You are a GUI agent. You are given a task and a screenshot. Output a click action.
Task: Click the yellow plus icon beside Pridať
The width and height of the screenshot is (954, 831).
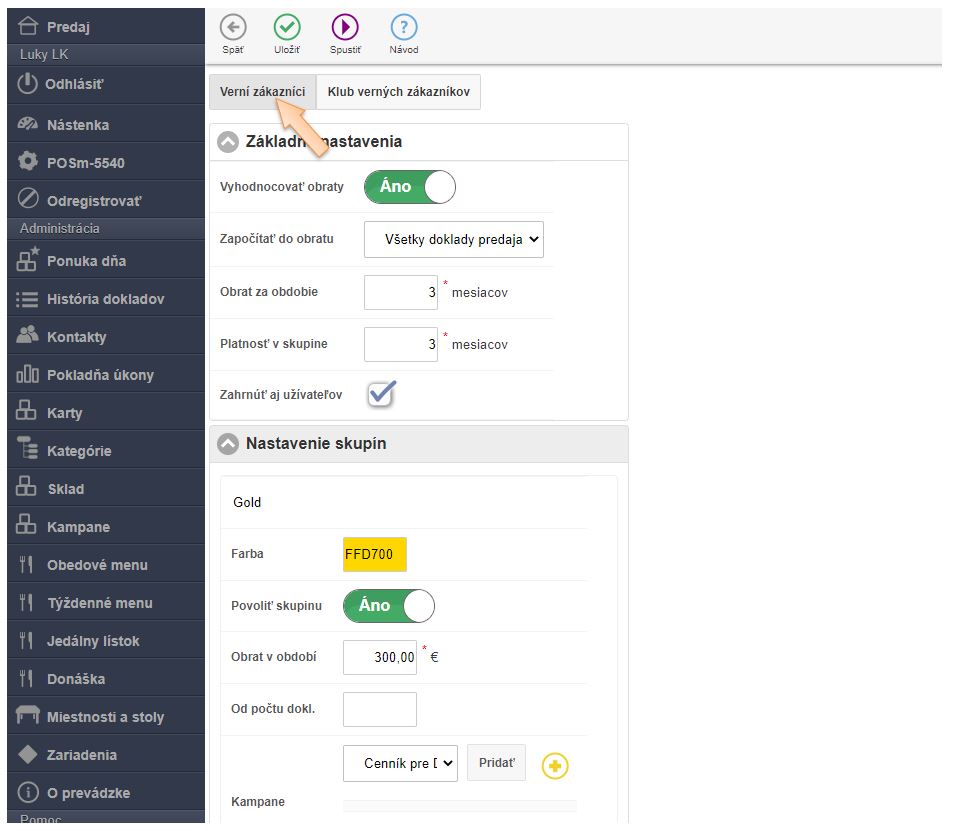(555, 766)
